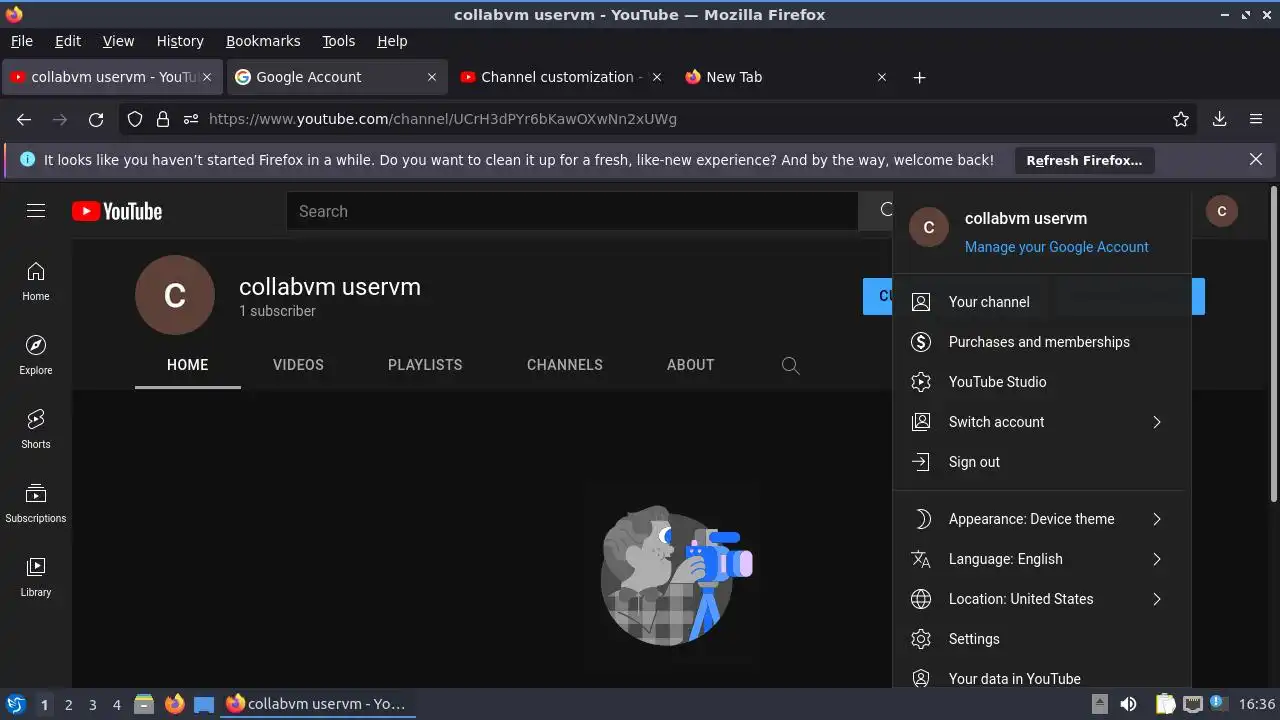Open the taskbar start menu icon
This screenshot has width=1280, height=720.
point(16,704)
